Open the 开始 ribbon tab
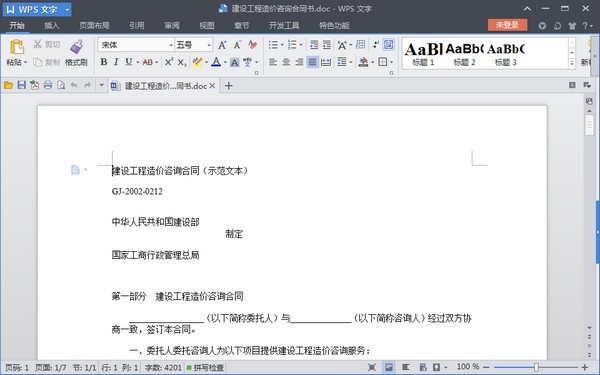This screenshot has width=600, height=375. 17,26
